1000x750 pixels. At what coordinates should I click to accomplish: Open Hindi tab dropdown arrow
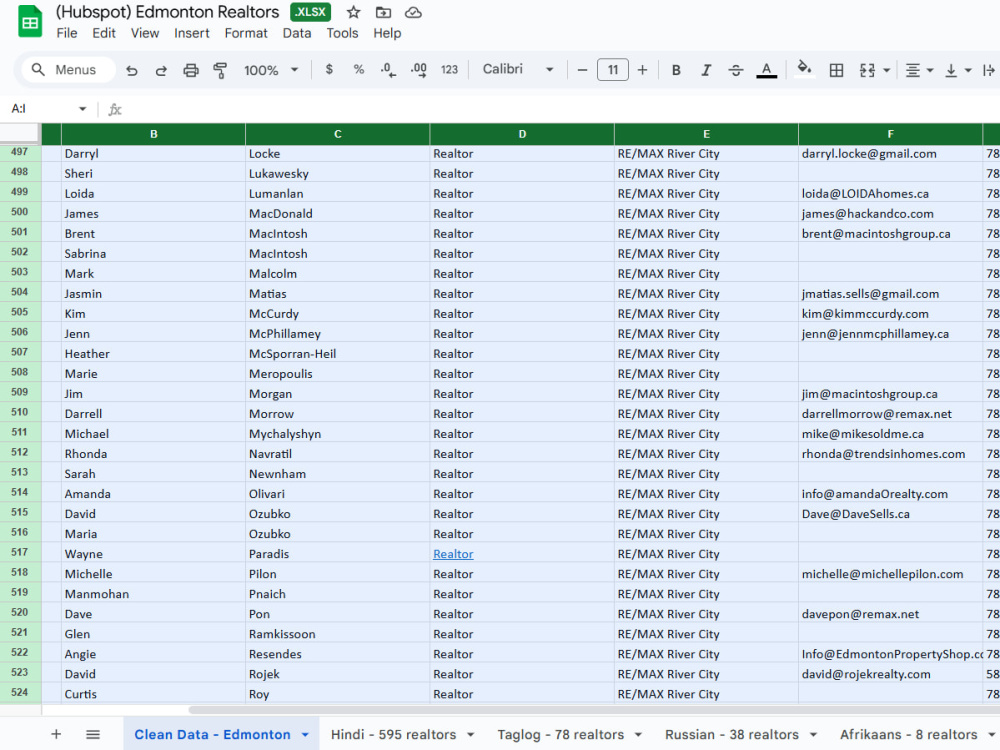471,735
